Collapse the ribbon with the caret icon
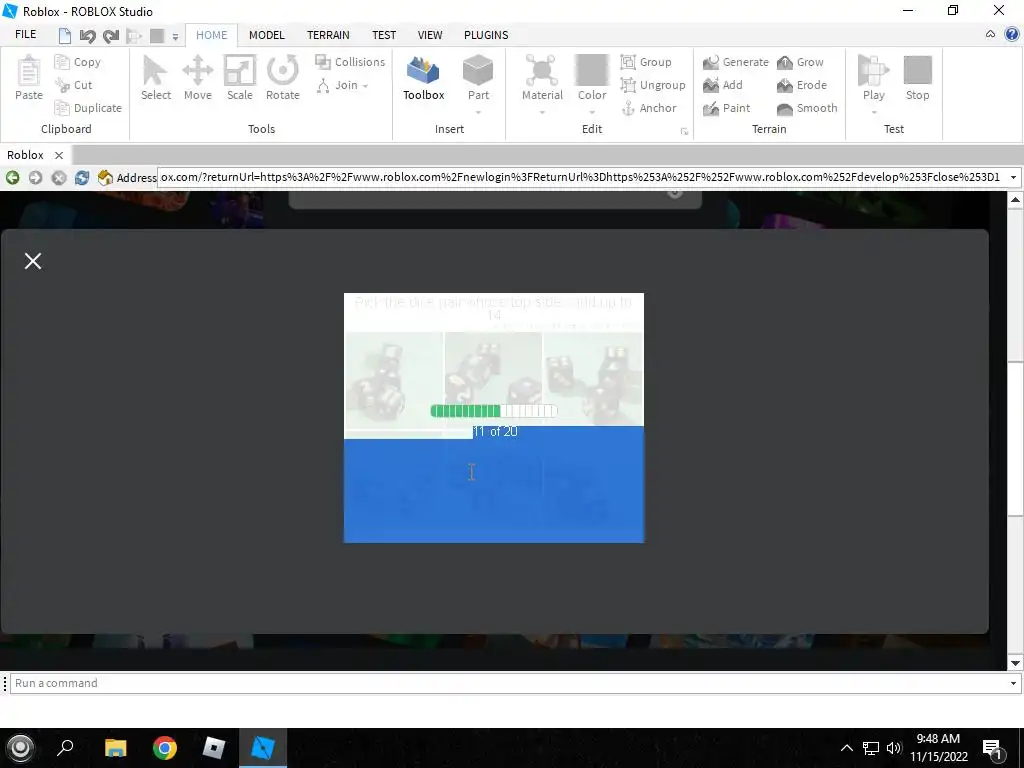Viewport: 1024px width, 768px height. (x=990, y=34)
